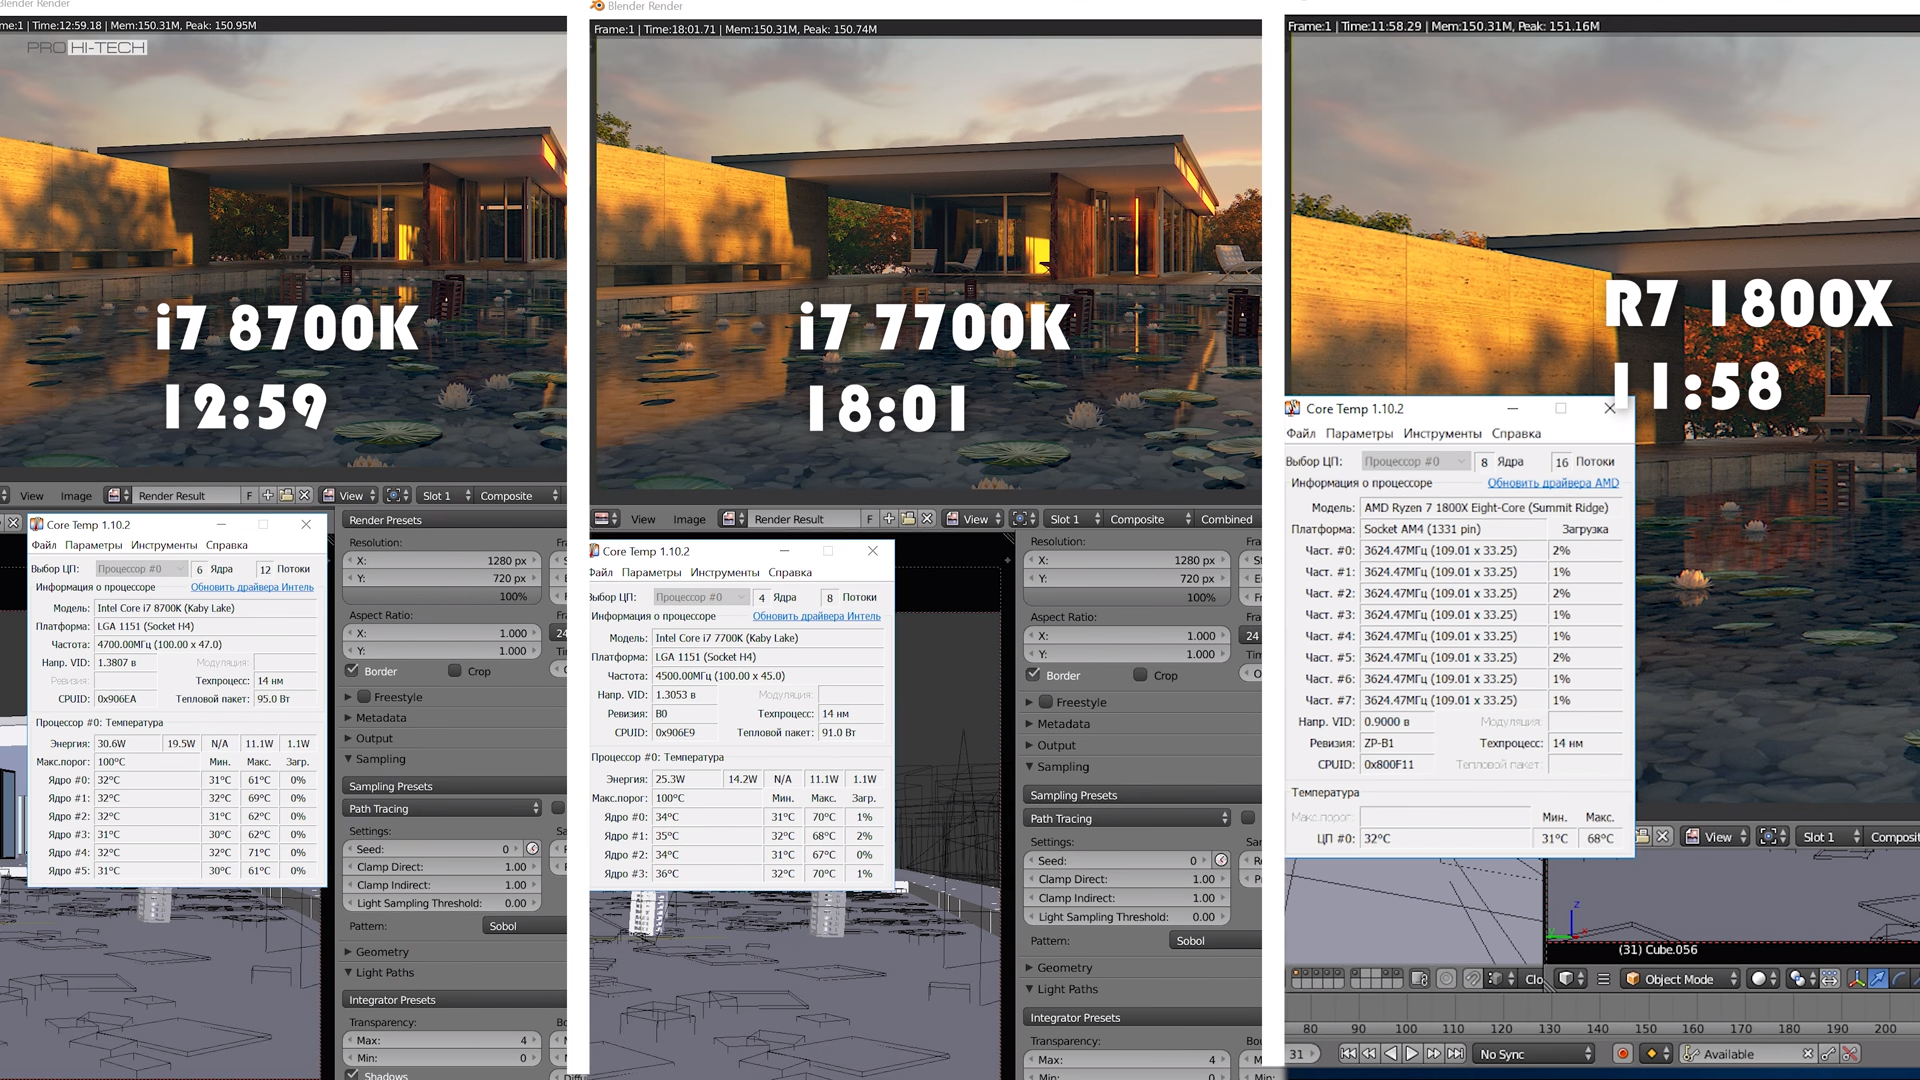Click the Обновить драйвера AMD link
The image size is (1920, 1080).
[x=1552, y=483]
